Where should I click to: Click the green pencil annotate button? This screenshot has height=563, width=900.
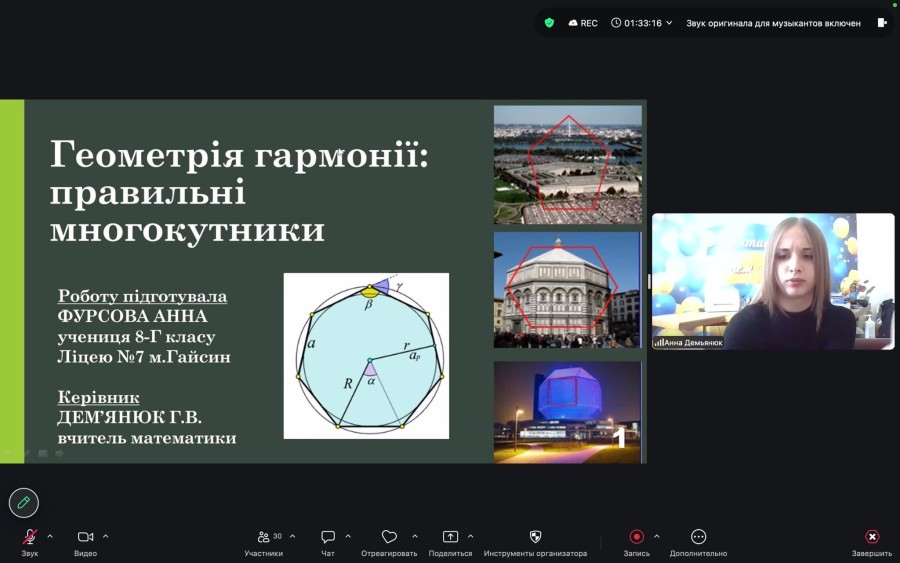point(24,503)
